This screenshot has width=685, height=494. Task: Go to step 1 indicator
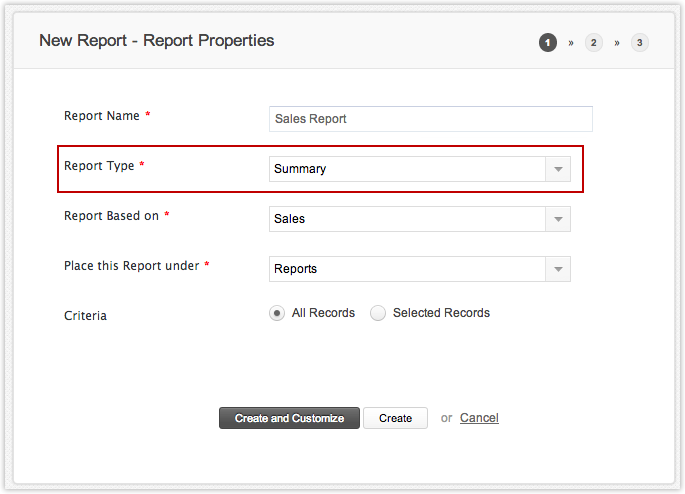pos(547,42)
